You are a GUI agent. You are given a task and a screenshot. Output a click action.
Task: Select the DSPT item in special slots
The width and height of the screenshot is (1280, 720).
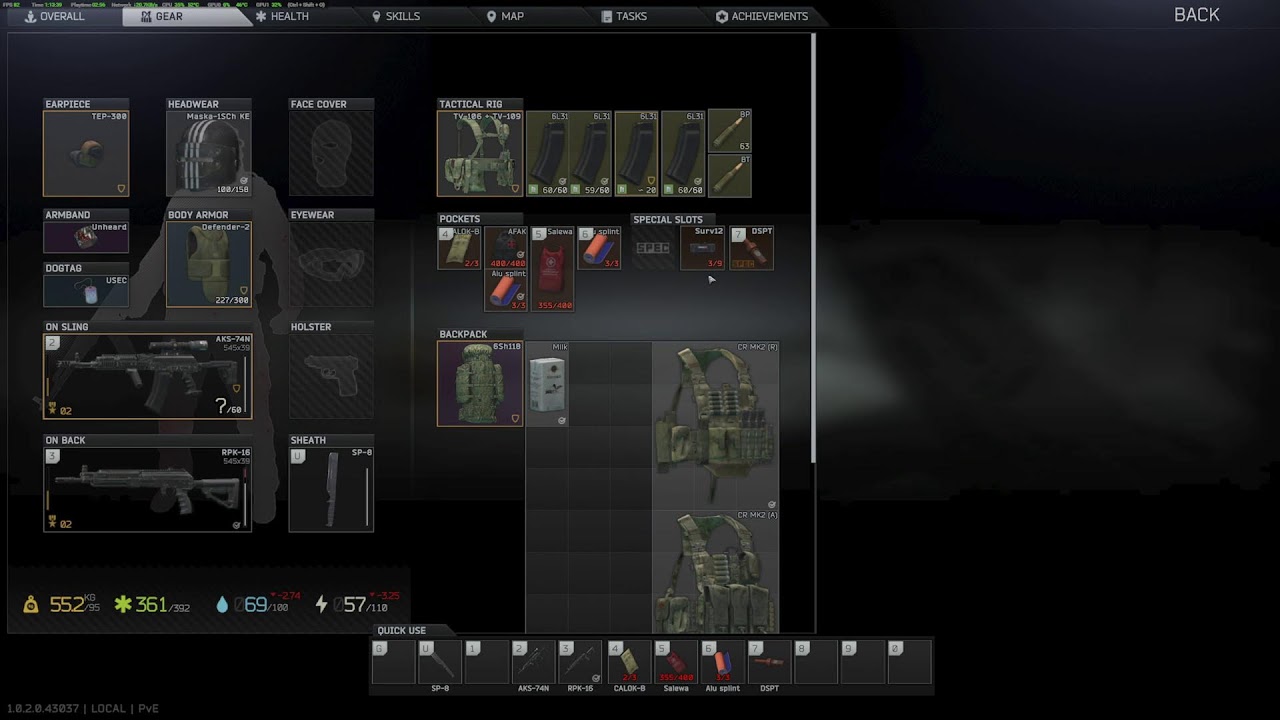(751, 248)
